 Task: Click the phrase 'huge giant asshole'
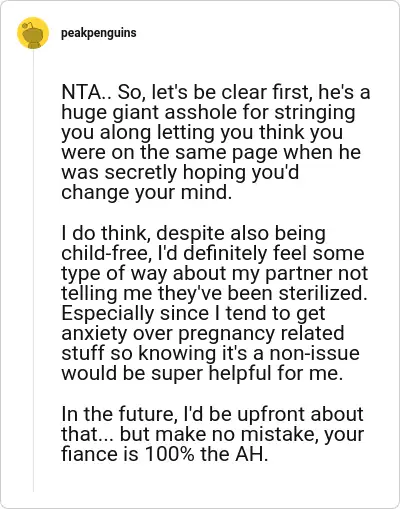pyautogui.click(x=149, y=113)
